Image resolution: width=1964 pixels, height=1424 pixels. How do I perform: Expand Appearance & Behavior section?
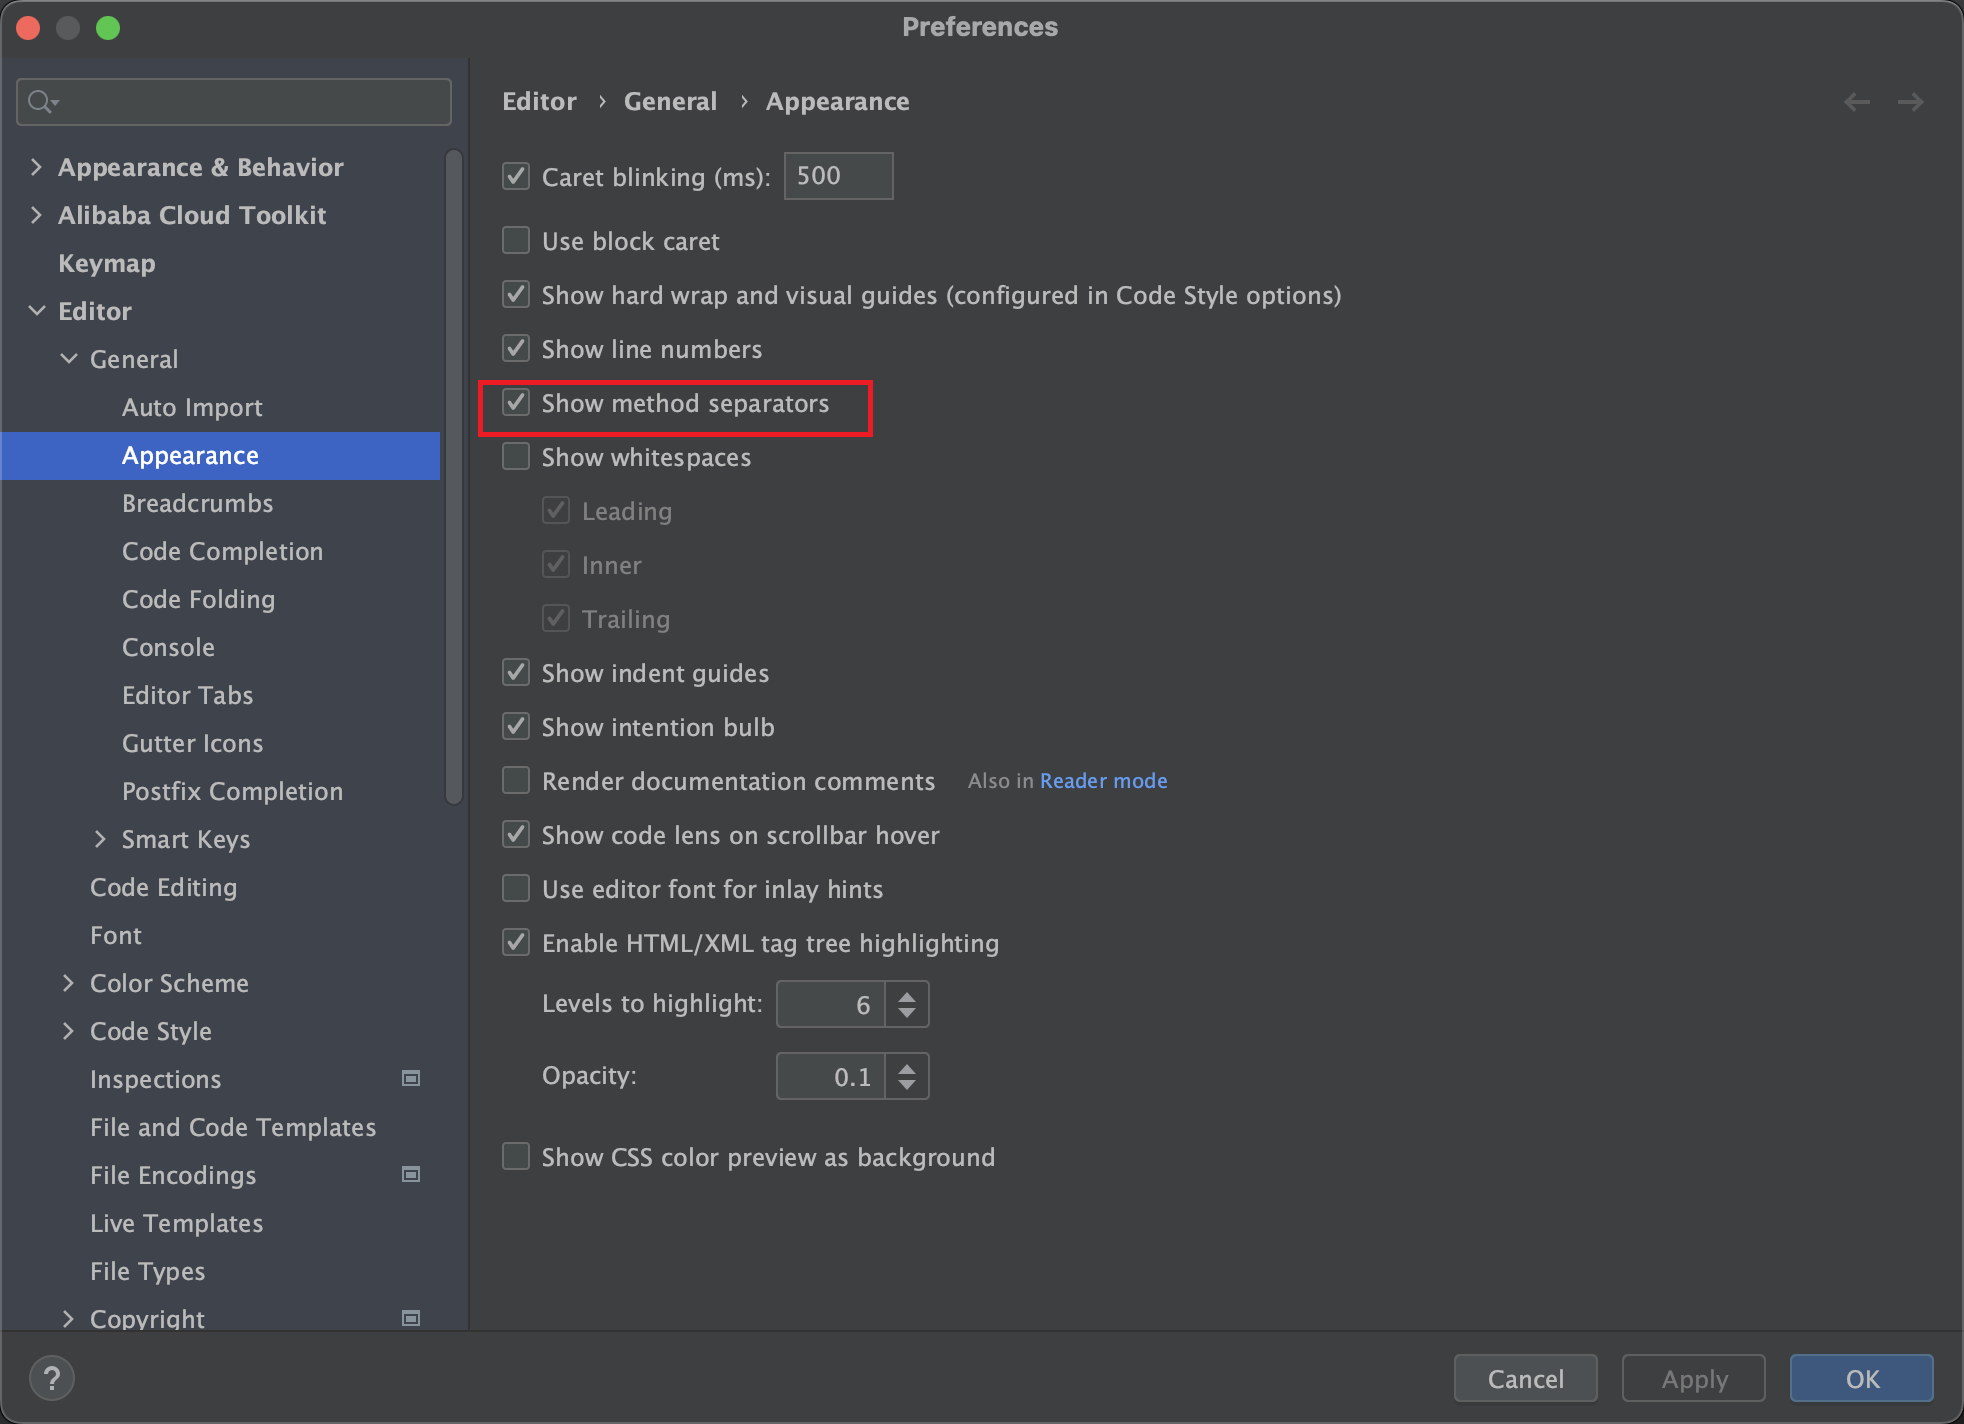click(x=37, y=167)
